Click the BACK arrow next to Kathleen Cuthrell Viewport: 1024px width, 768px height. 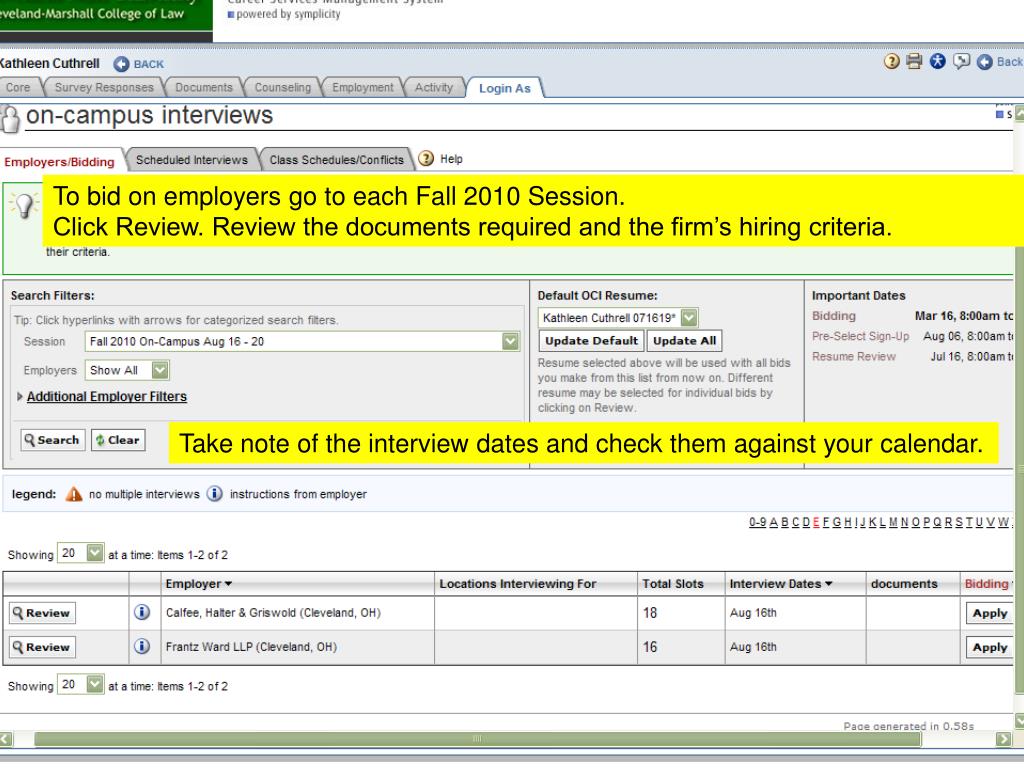pos(121,64)
